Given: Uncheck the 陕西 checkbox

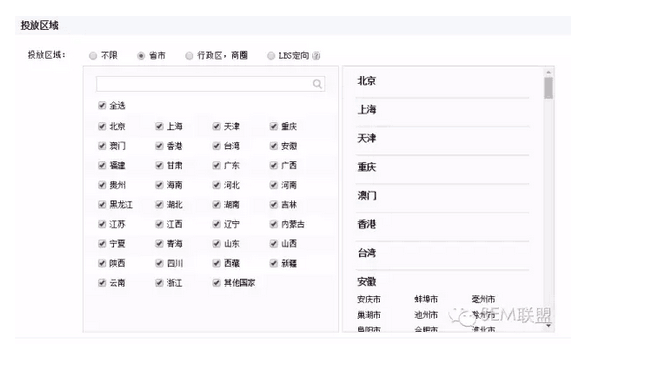Looking at the screenshot, I should click(x=102, y=263).
